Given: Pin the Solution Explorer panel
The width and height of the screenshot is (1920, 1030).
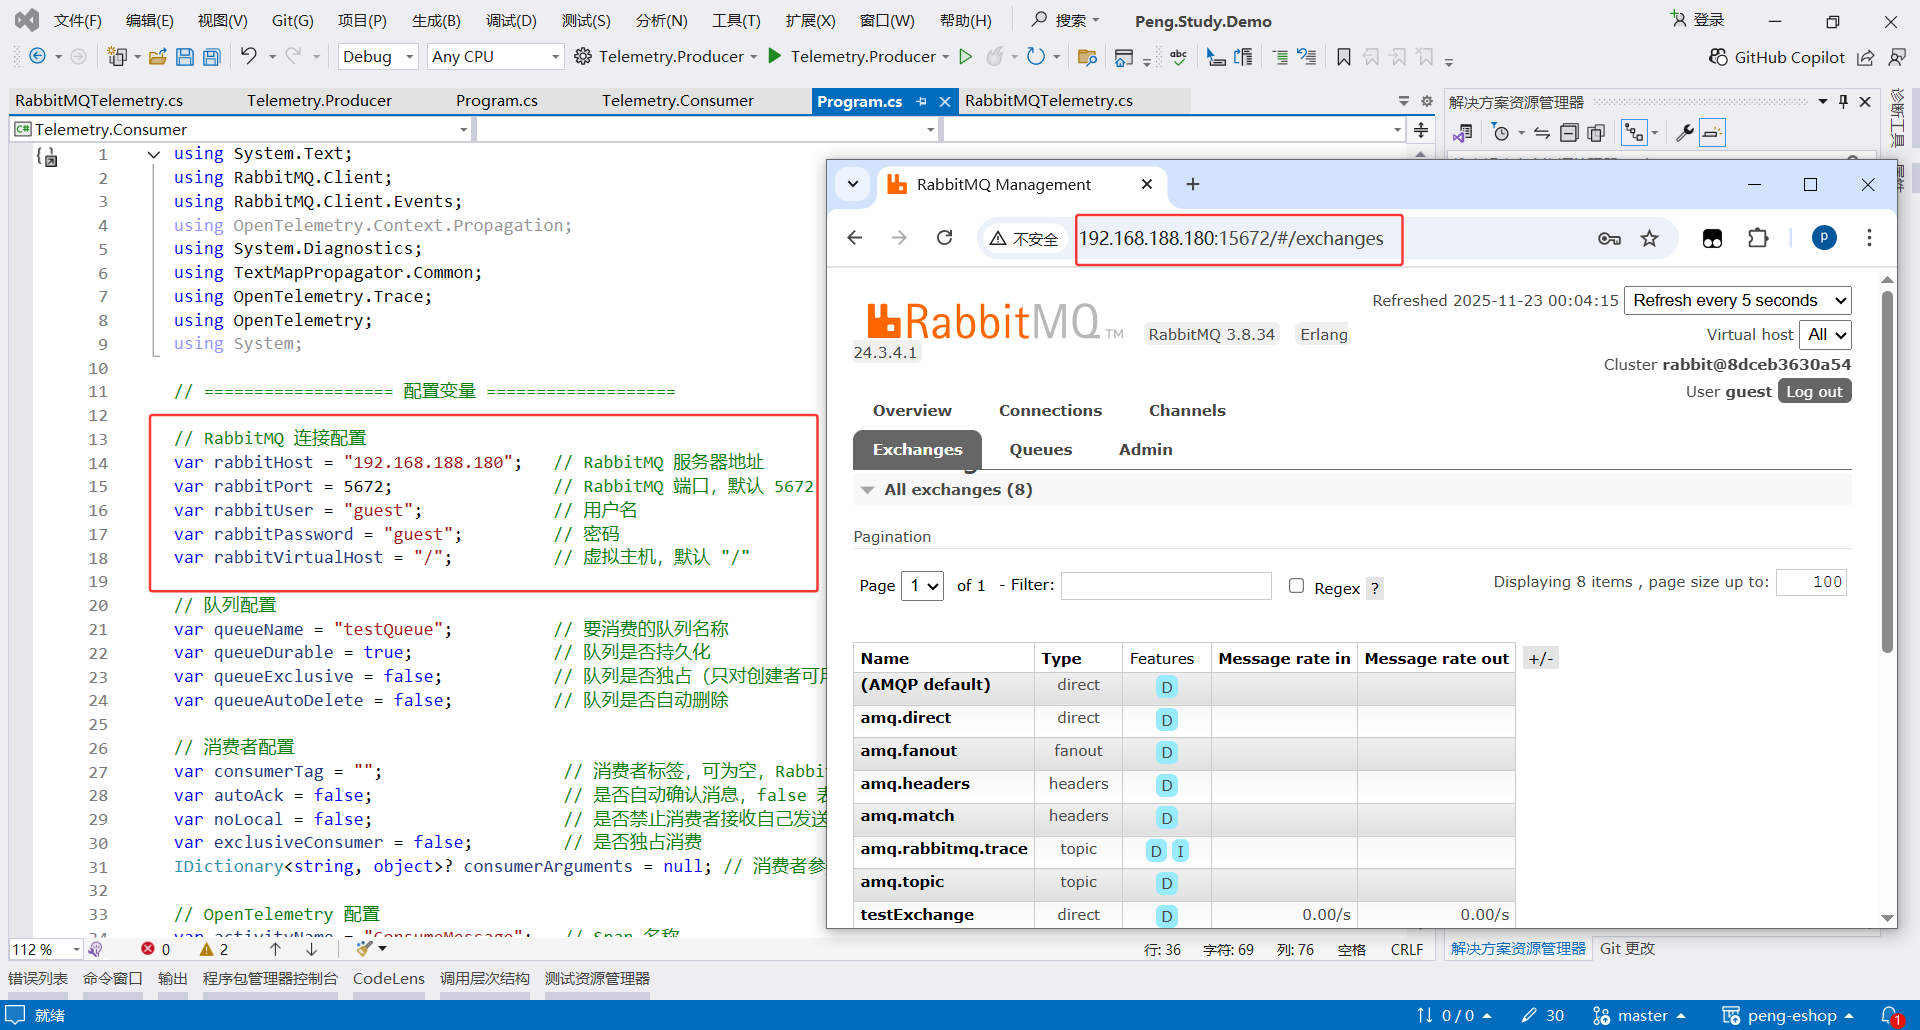Looking at the screenshot, I should (1843, 101).
